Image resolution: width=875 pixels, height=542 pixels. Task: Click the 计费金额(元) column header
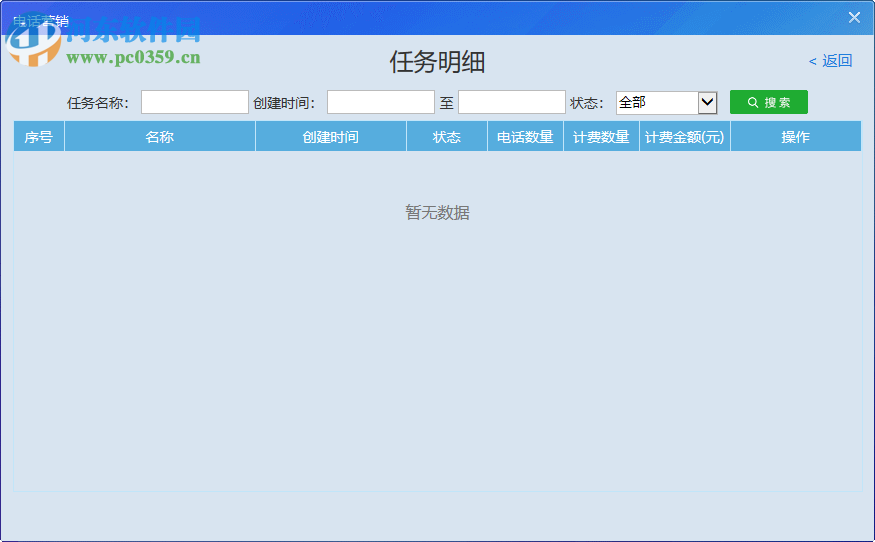click(685, 137)
